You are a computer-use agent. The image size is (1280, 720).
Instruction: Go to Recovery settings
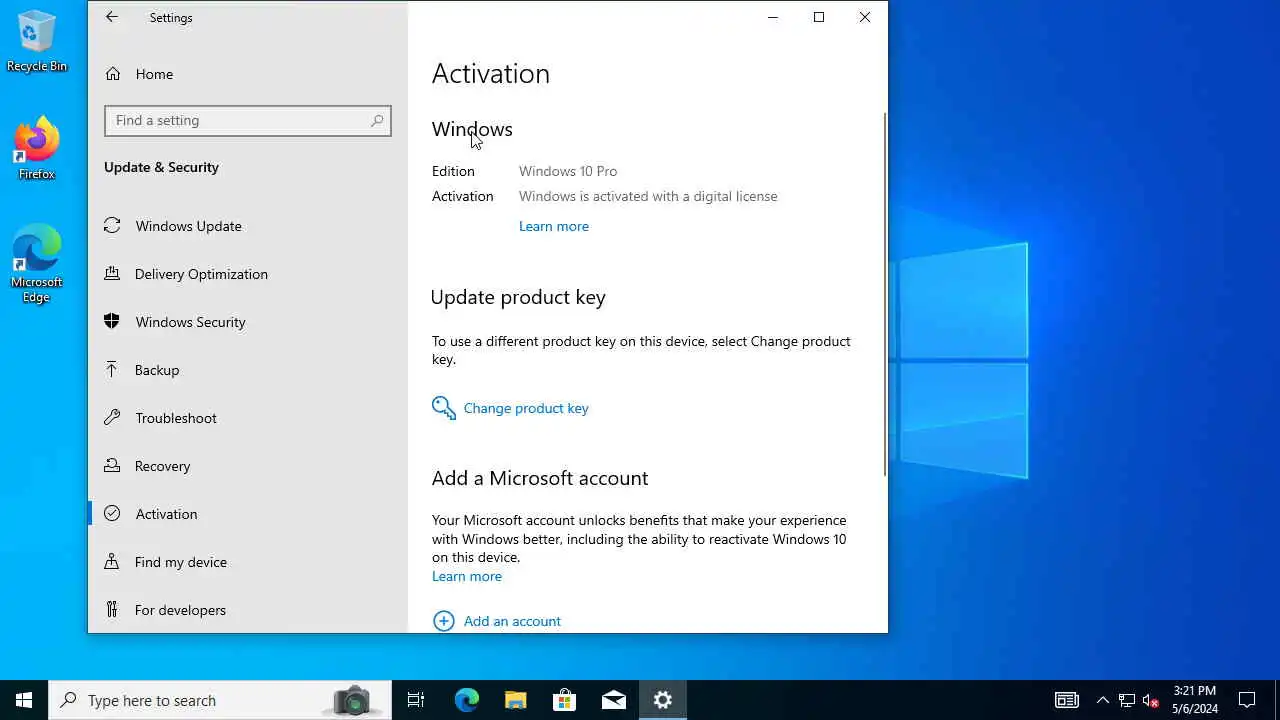point(248,466)
